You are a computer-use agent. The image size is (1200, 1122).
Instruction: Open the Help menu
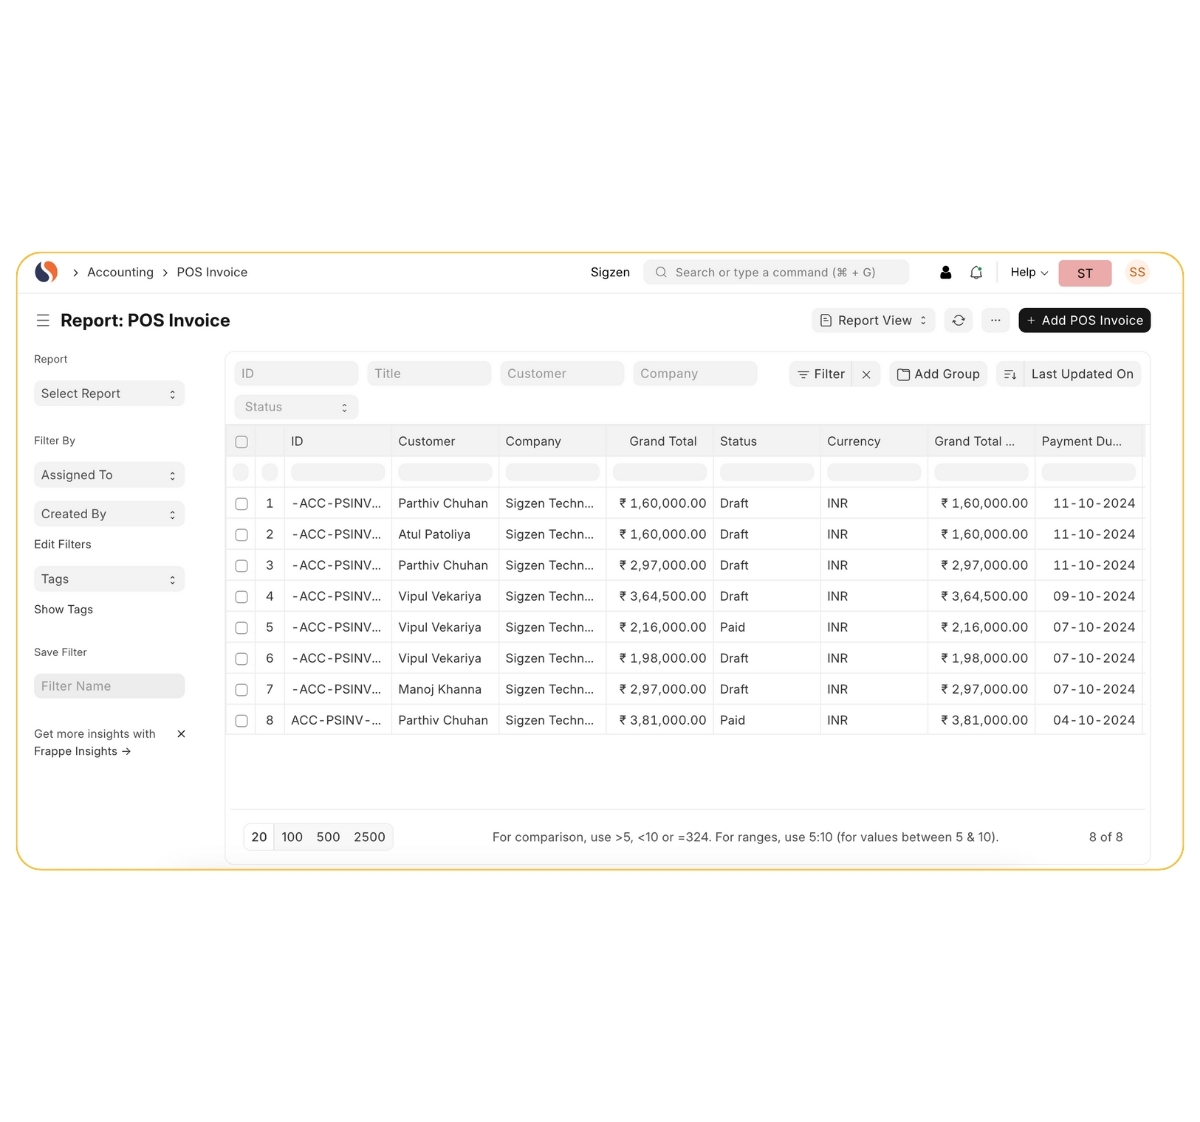click(1028, 272)
